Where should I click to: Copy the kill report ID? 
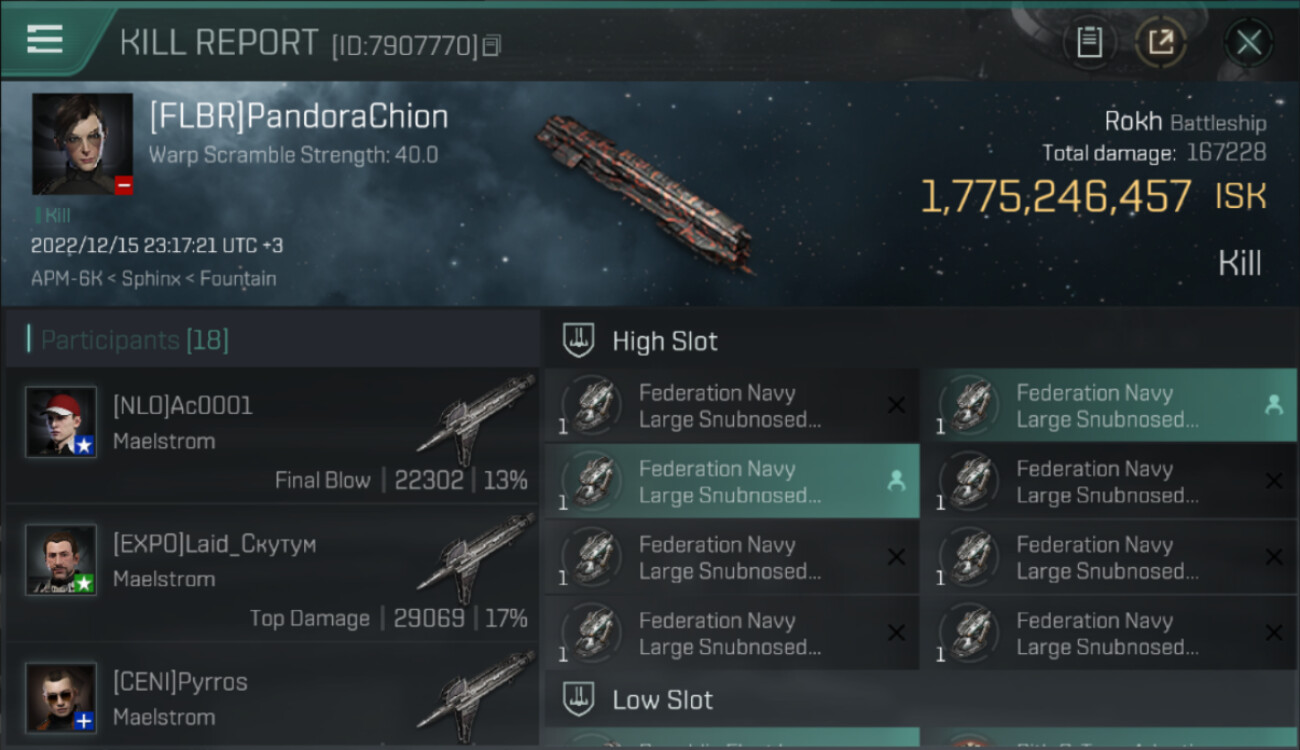(491, 45)
